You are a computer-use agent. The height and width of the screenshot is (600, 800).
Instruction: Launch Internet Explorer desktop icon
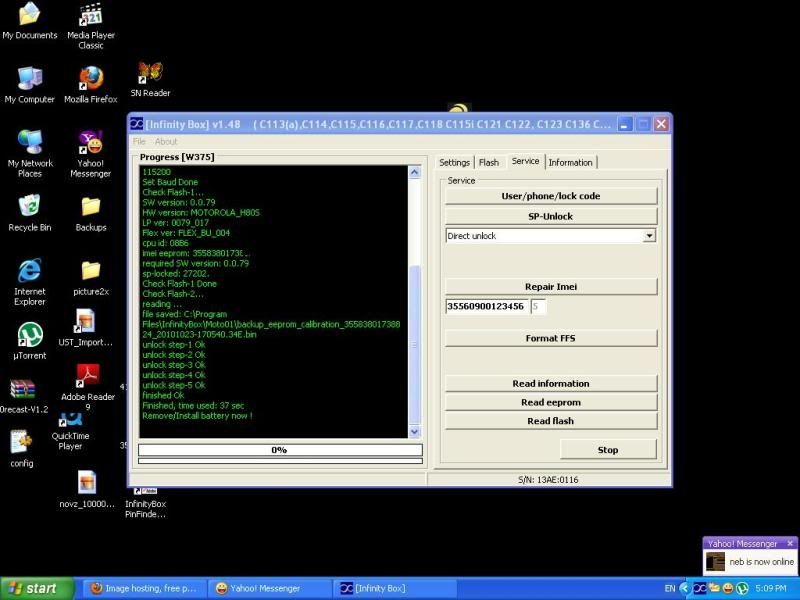[30, 282]
